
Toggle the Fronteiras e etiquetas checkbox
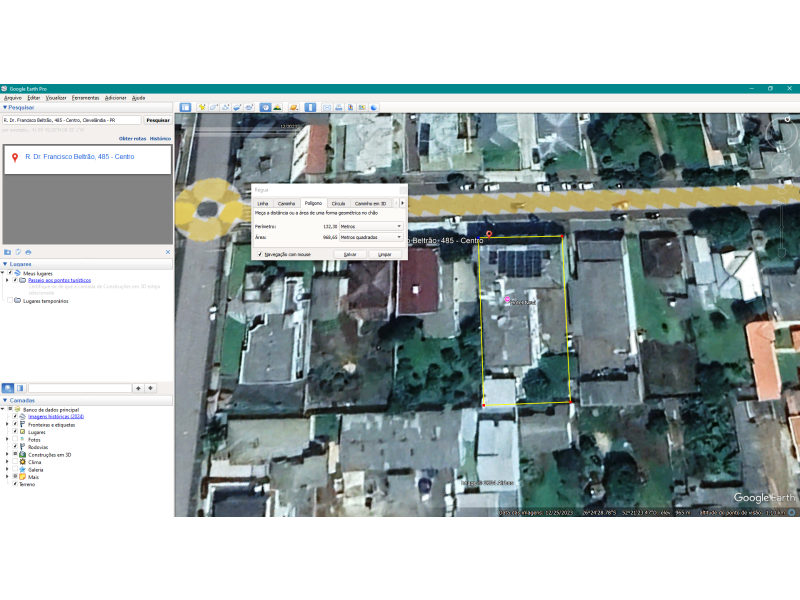15,424
